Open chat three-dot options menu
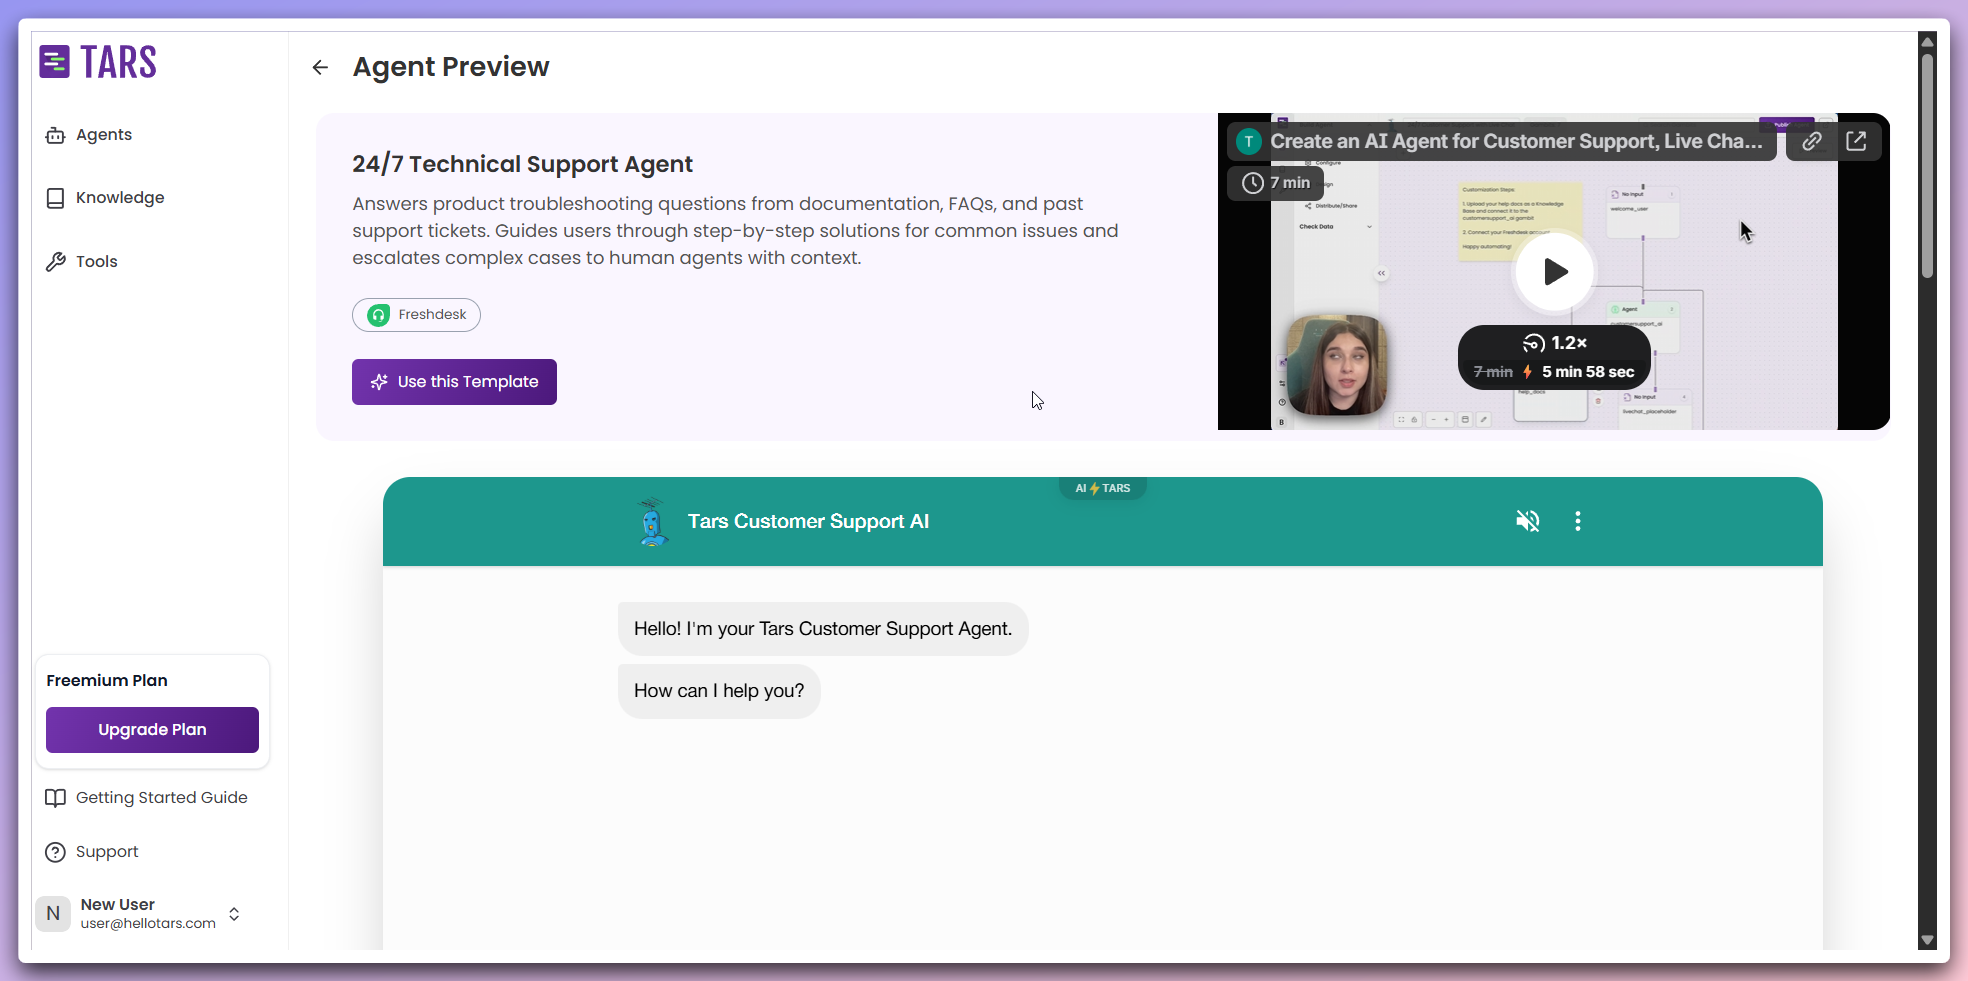This screenshot has width=1968, height=981. 1578,521
